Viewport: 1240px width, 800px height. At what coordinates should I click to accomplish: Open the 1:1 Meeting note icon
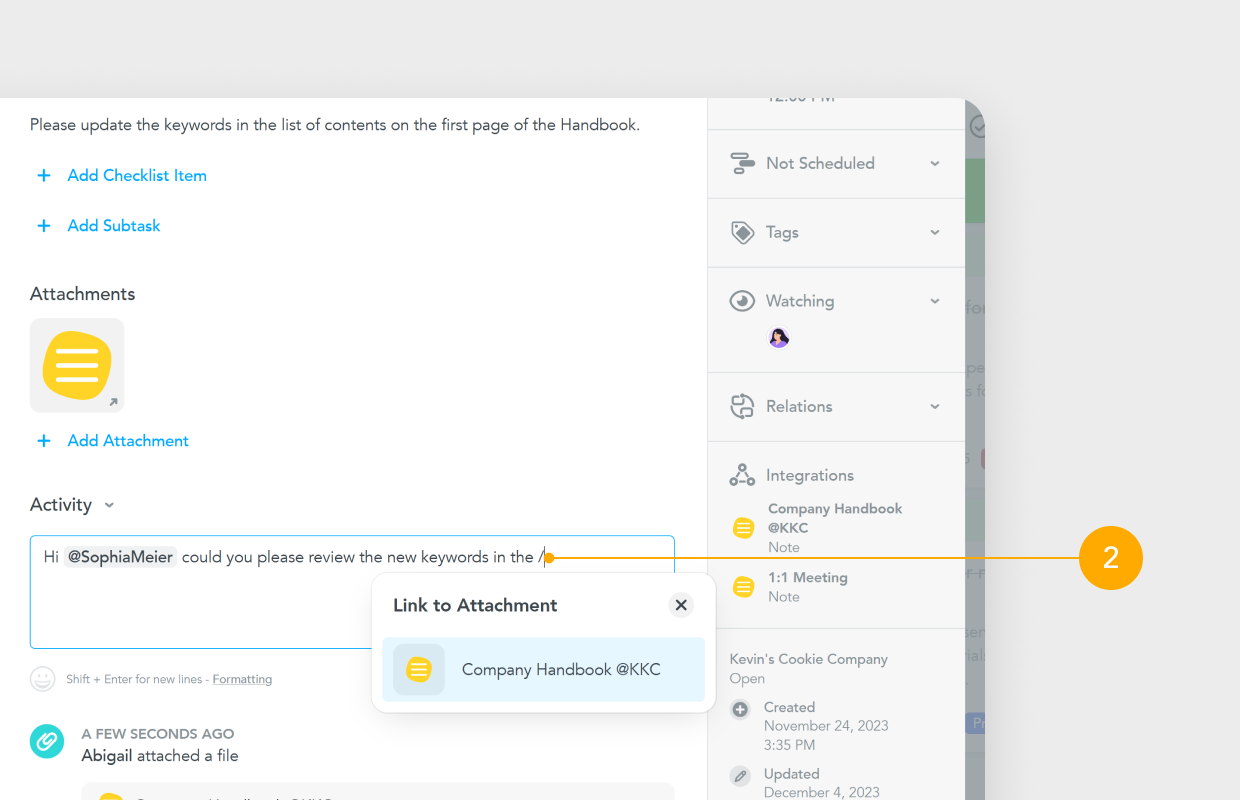(742, 587)
